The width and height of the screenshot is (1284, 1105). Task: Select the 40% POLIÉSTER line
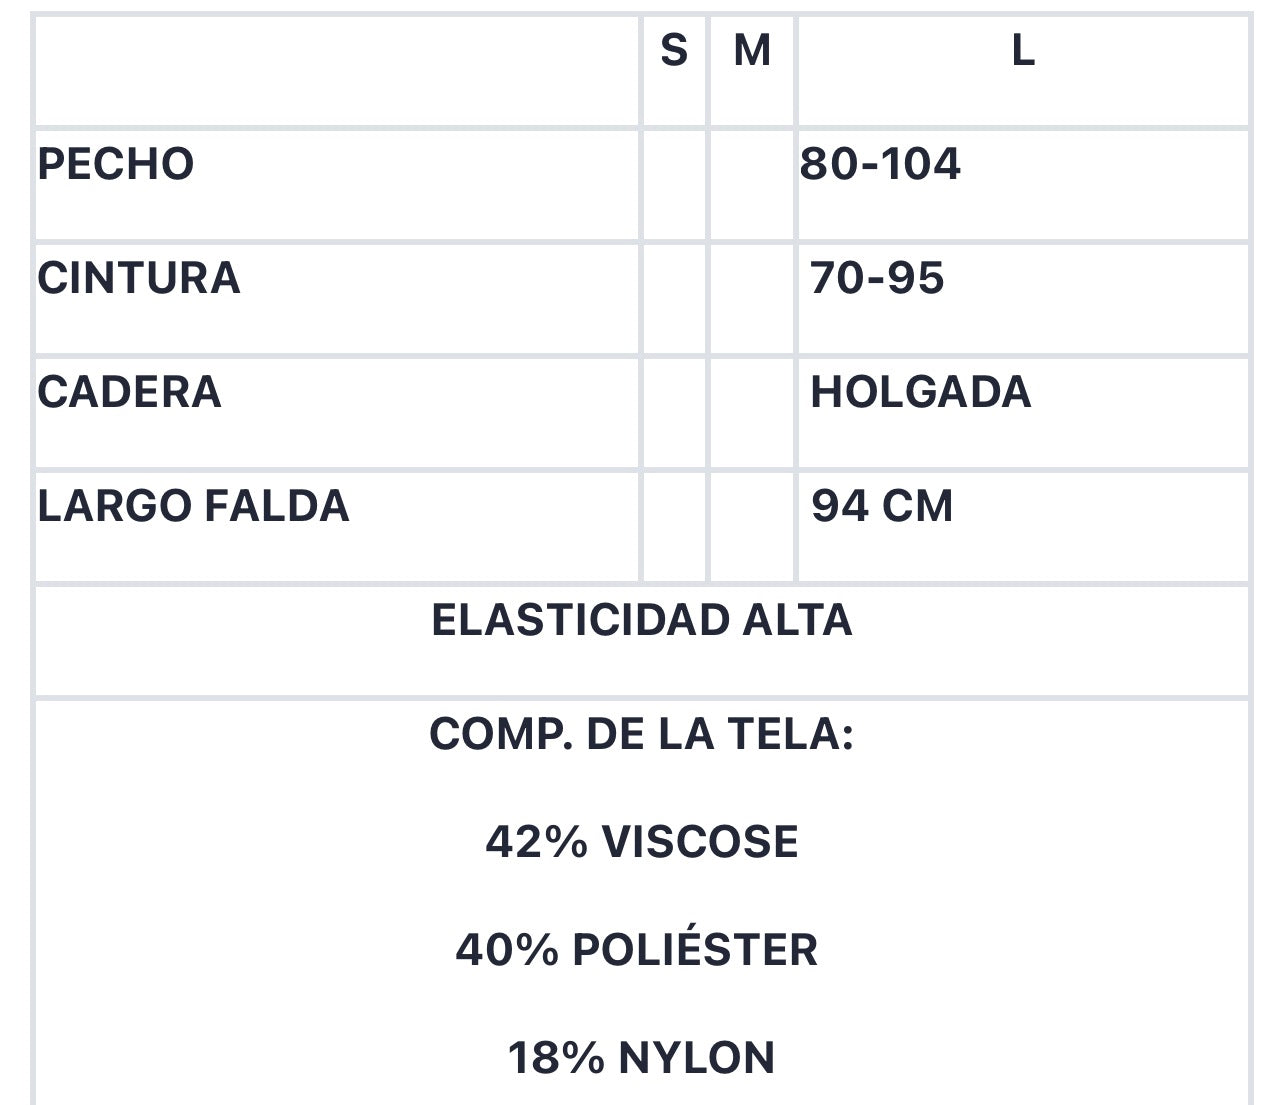pyautogui.click(x=637, y=949)
